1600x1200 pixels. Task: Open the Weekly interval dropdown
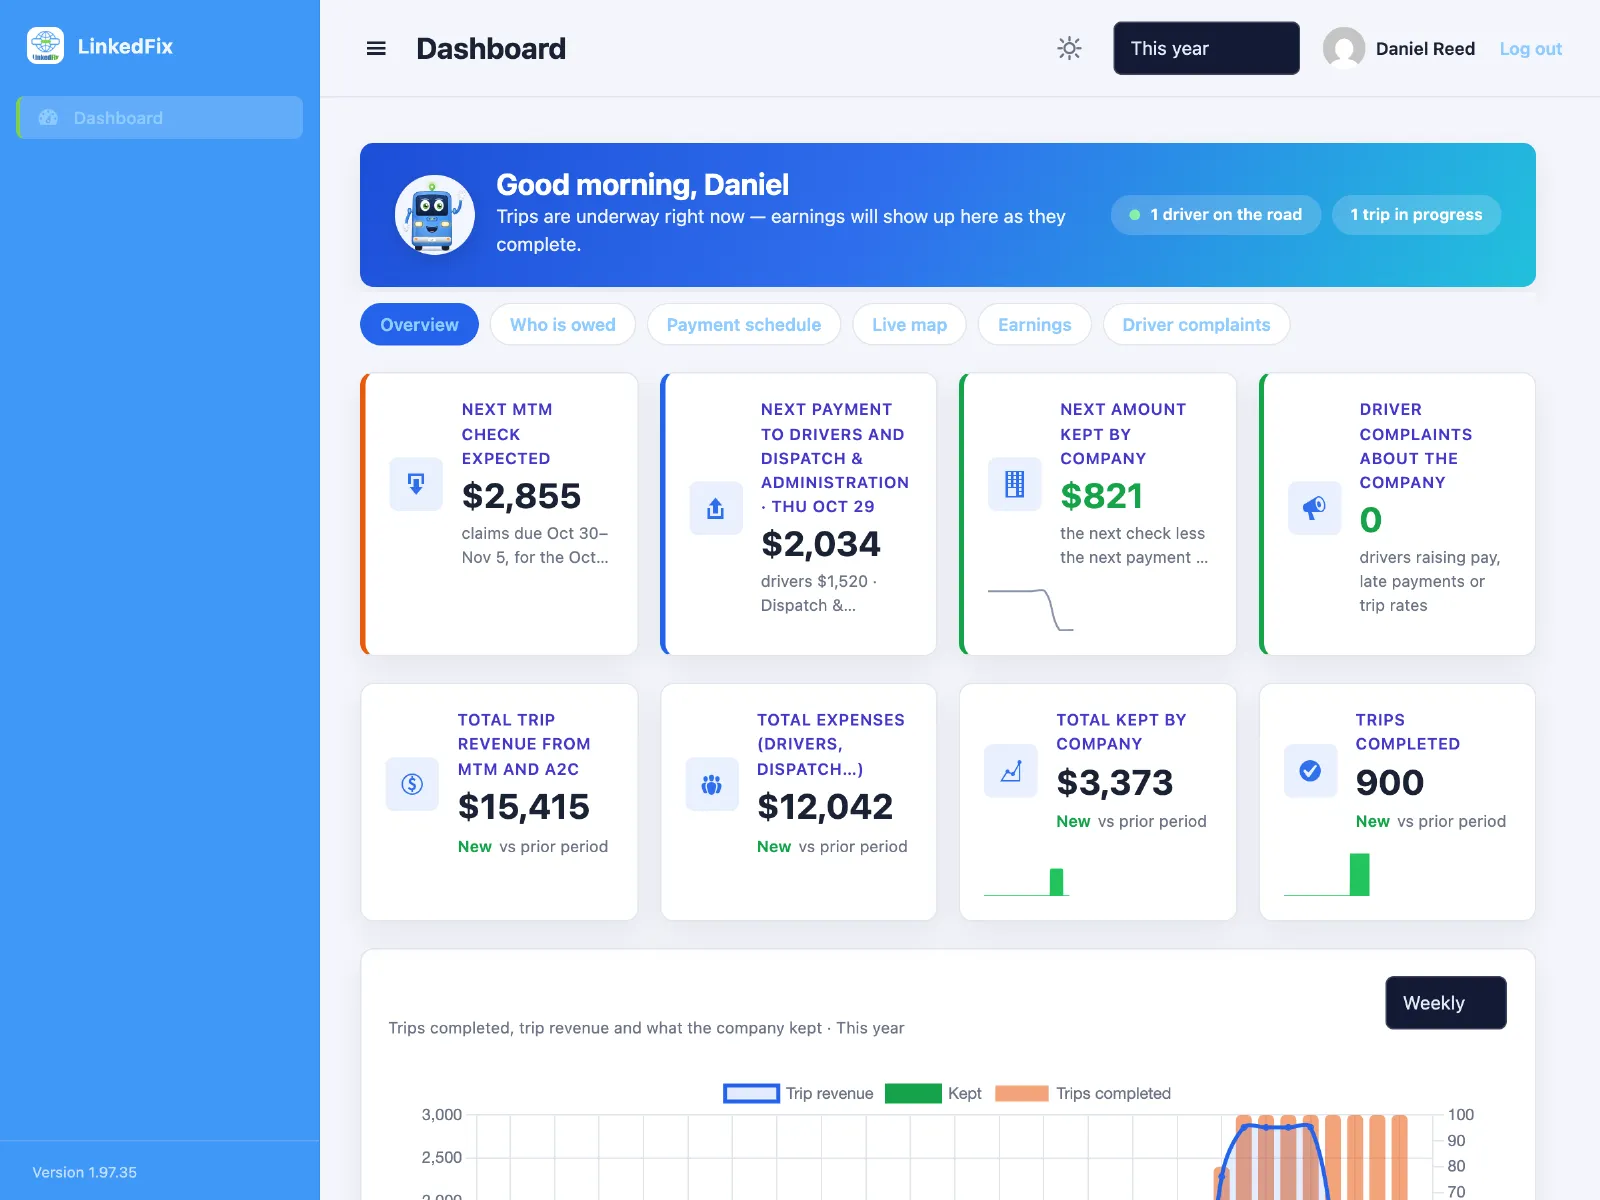point(1445,1003)
